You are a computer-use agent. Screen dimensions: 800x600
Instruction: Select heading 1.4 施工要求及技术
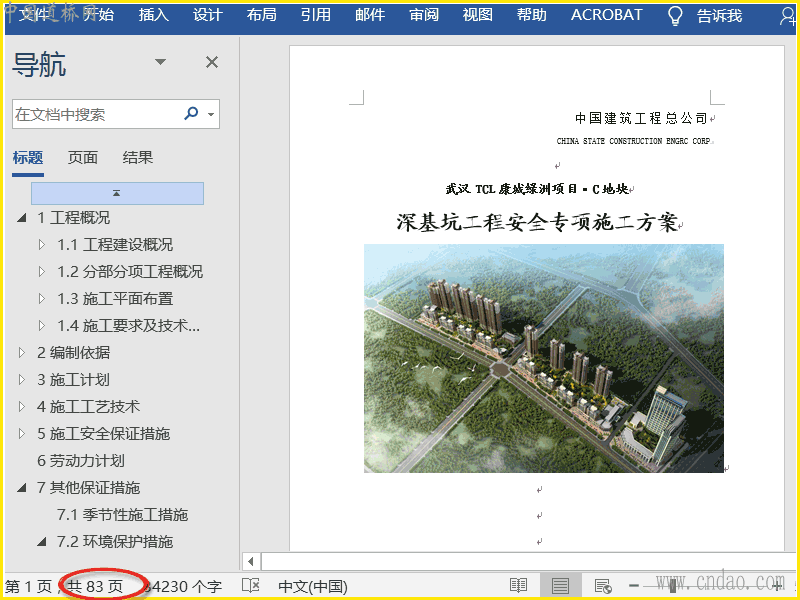coord(129,326)
